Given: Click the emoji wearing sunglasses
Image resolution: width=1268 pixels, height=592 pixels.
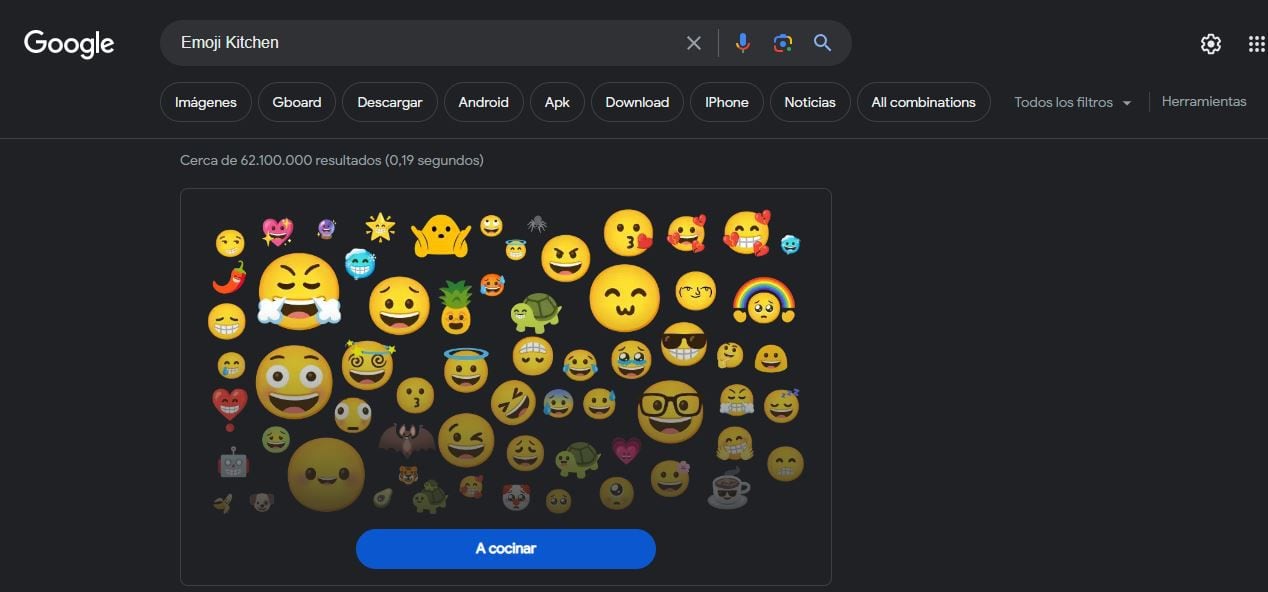Looking at the screenshot, I should click(x=684, y=343).
